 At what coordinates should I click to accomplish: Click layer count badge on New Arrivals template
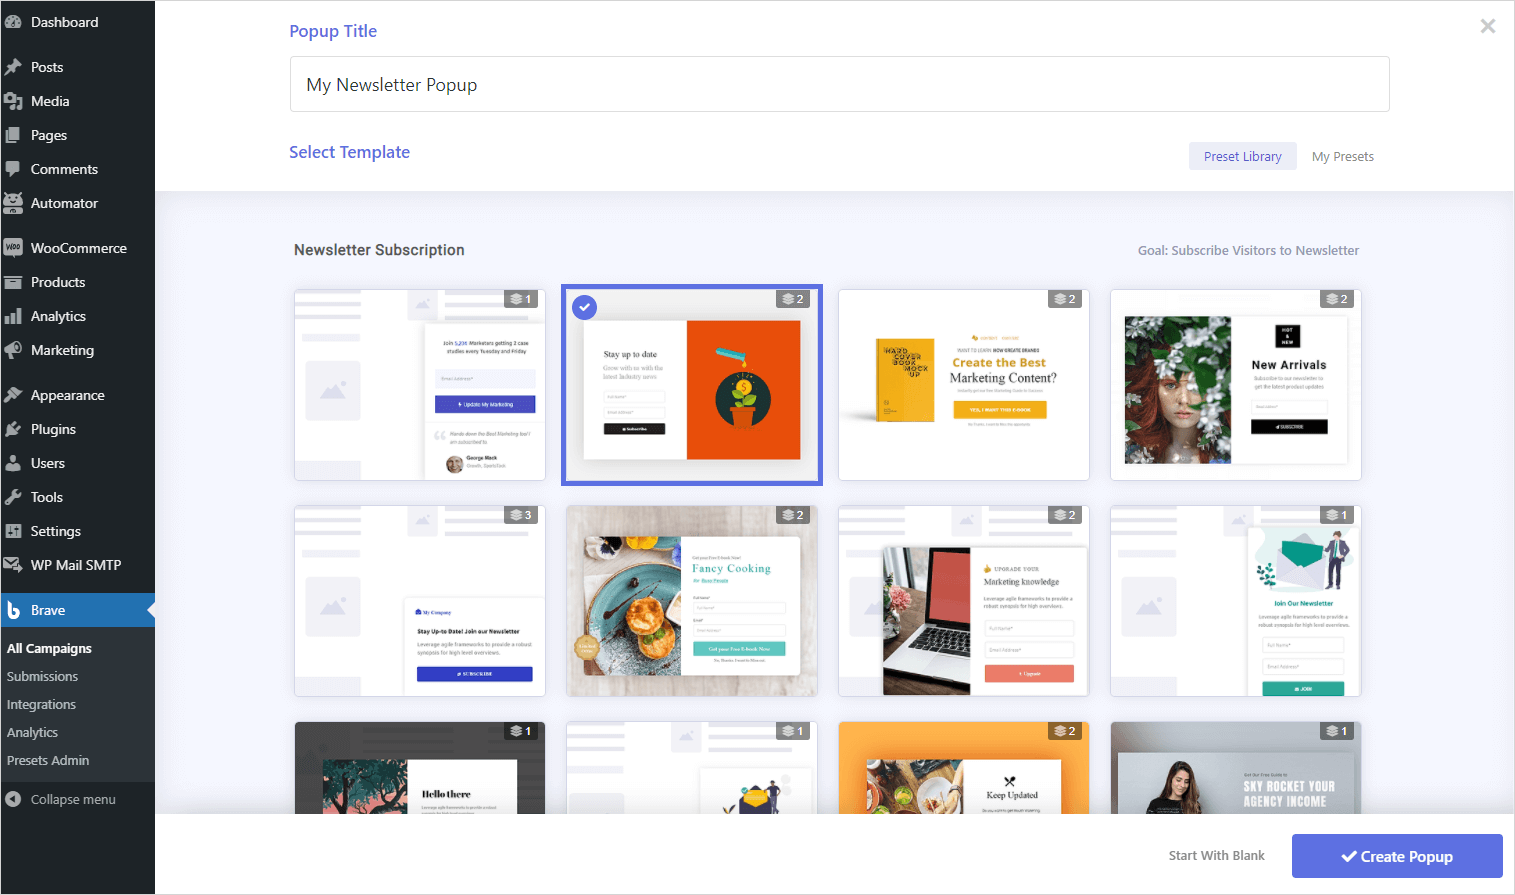click(x=1337, y=299)
